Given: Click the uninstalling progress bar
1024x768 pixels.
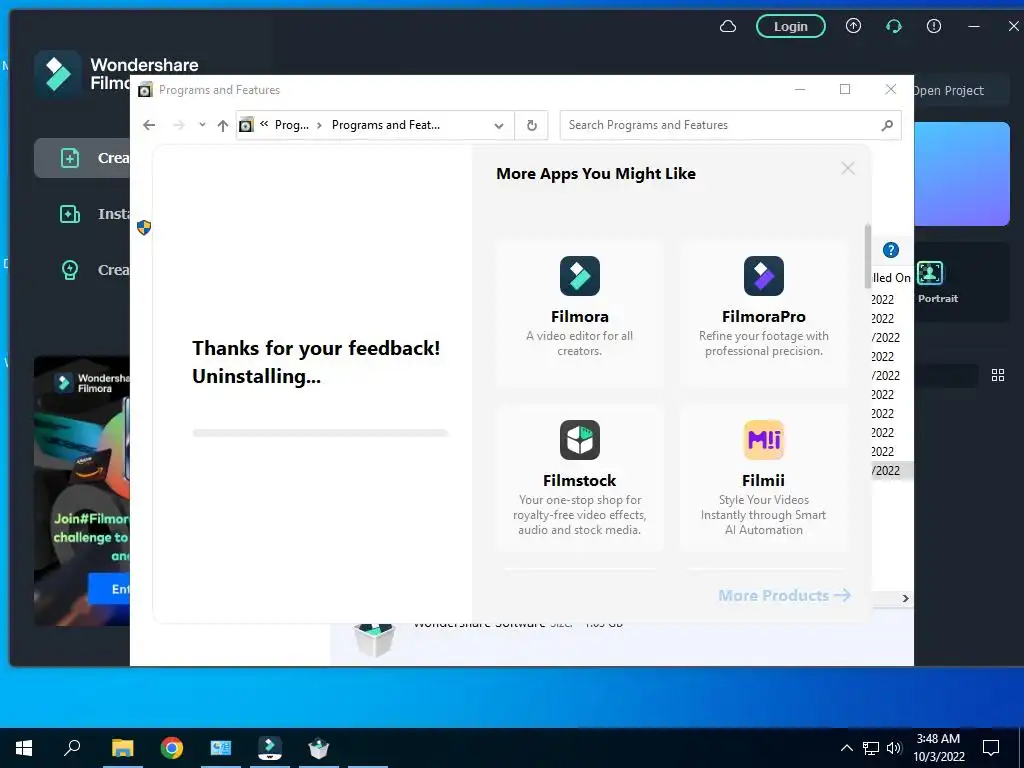Looking at the screenshot, I should 320,433.
